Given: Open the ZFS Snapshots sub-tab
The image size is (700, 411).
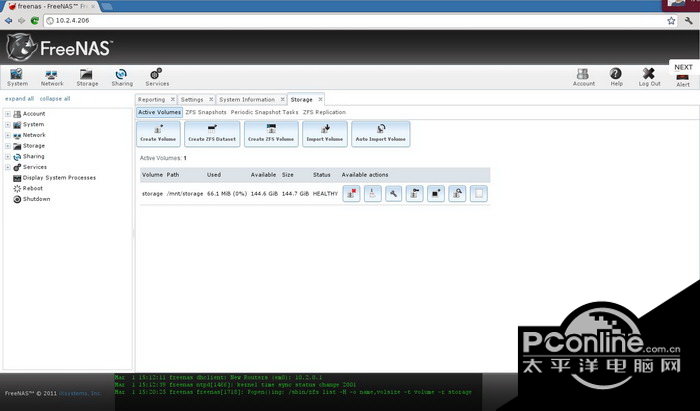Looking at the screenshot, I should pos(206,112).
